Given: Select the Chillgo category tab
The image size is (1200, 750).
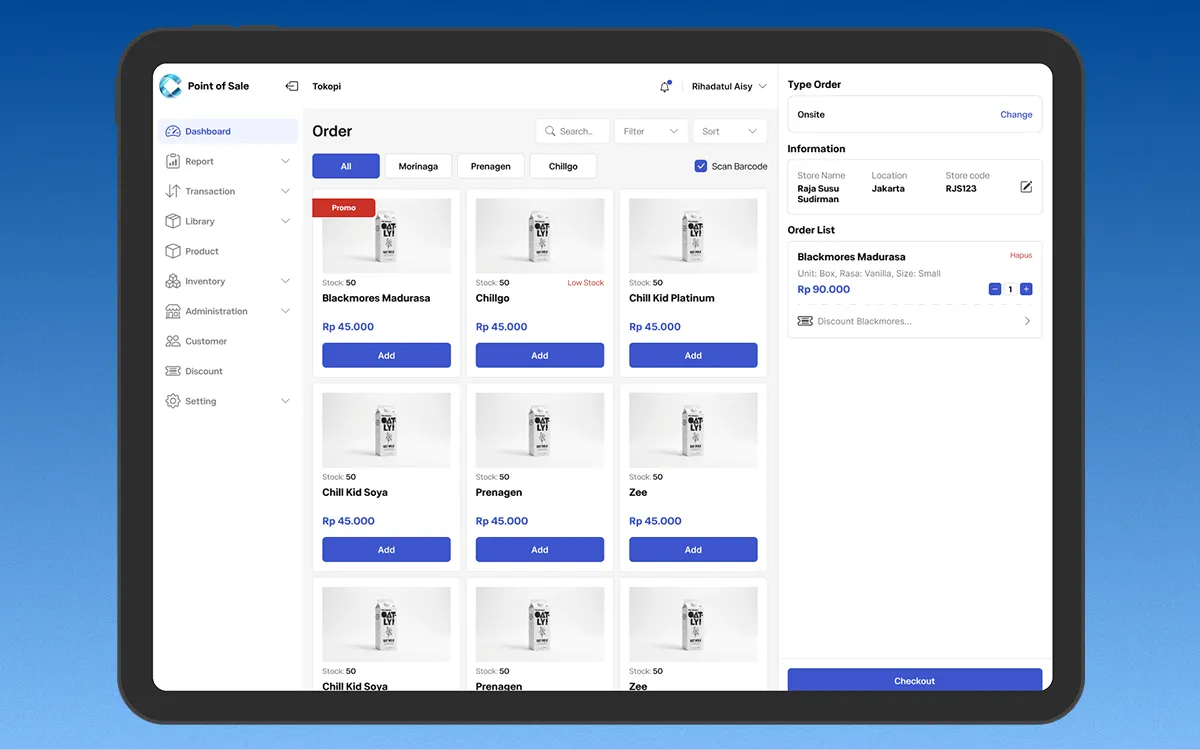Looking at the screenshot, I should coord(563,166).
